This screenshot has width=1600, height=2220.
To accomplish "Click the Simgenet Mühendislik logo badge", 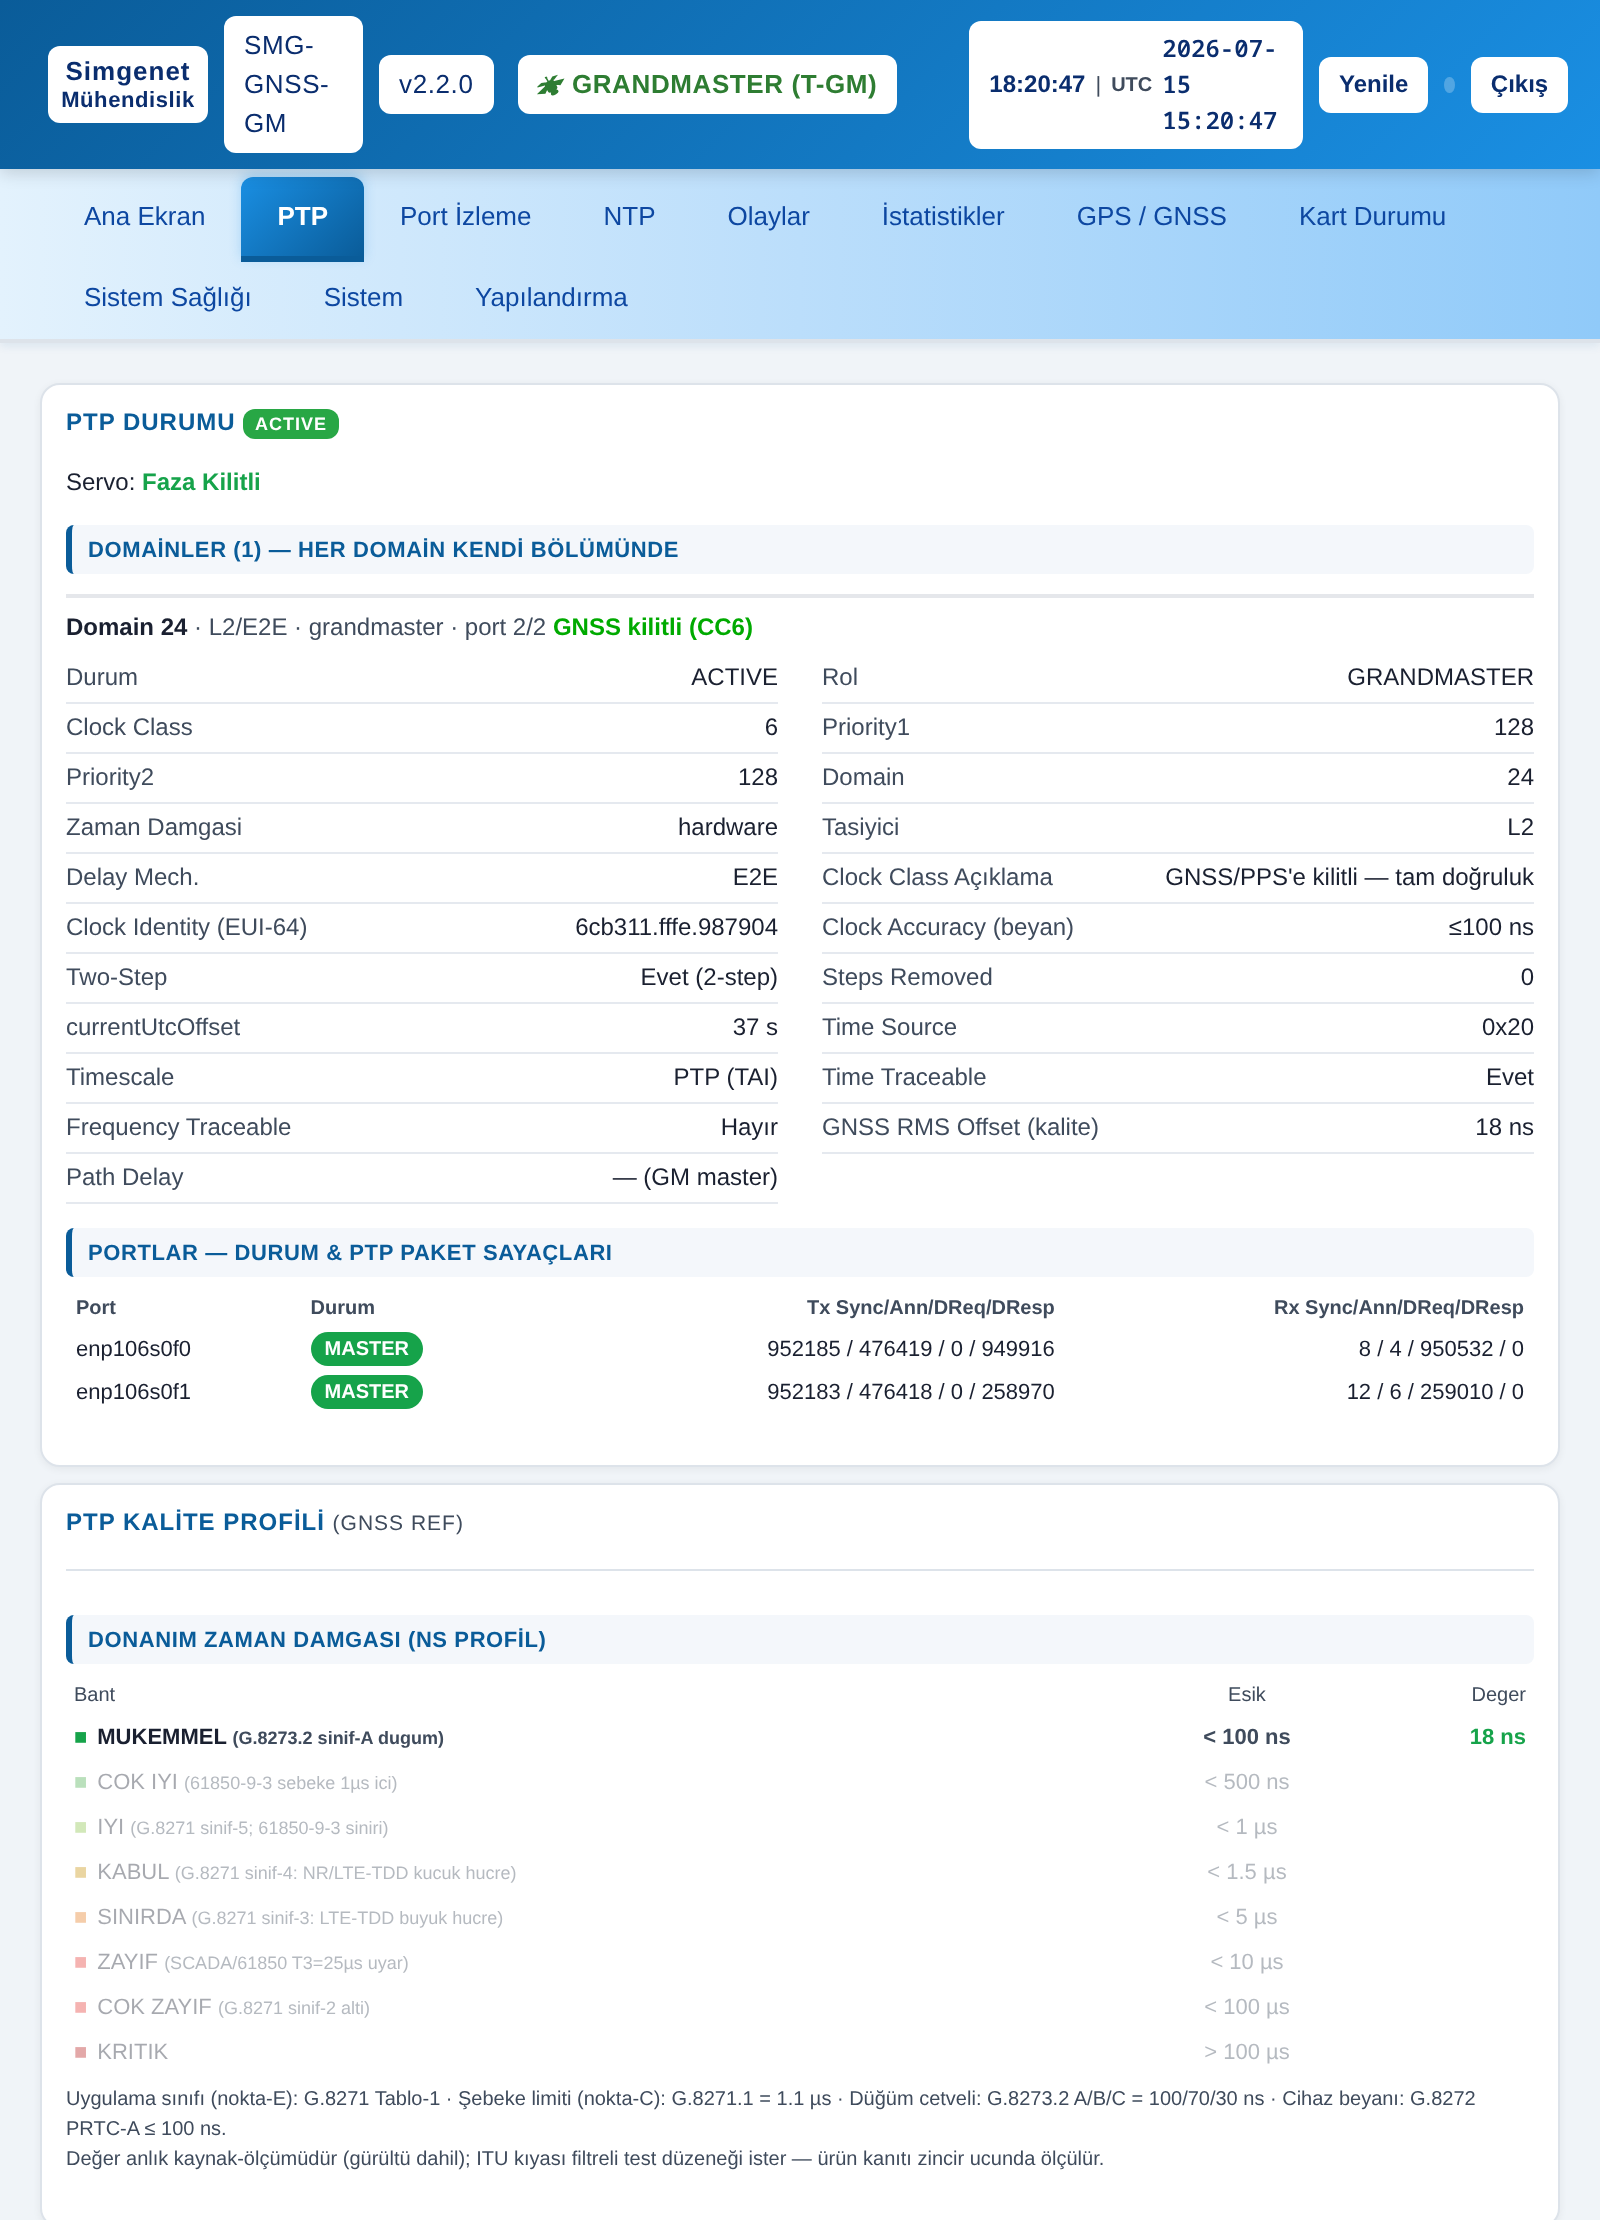I will (x=128, y=85).
